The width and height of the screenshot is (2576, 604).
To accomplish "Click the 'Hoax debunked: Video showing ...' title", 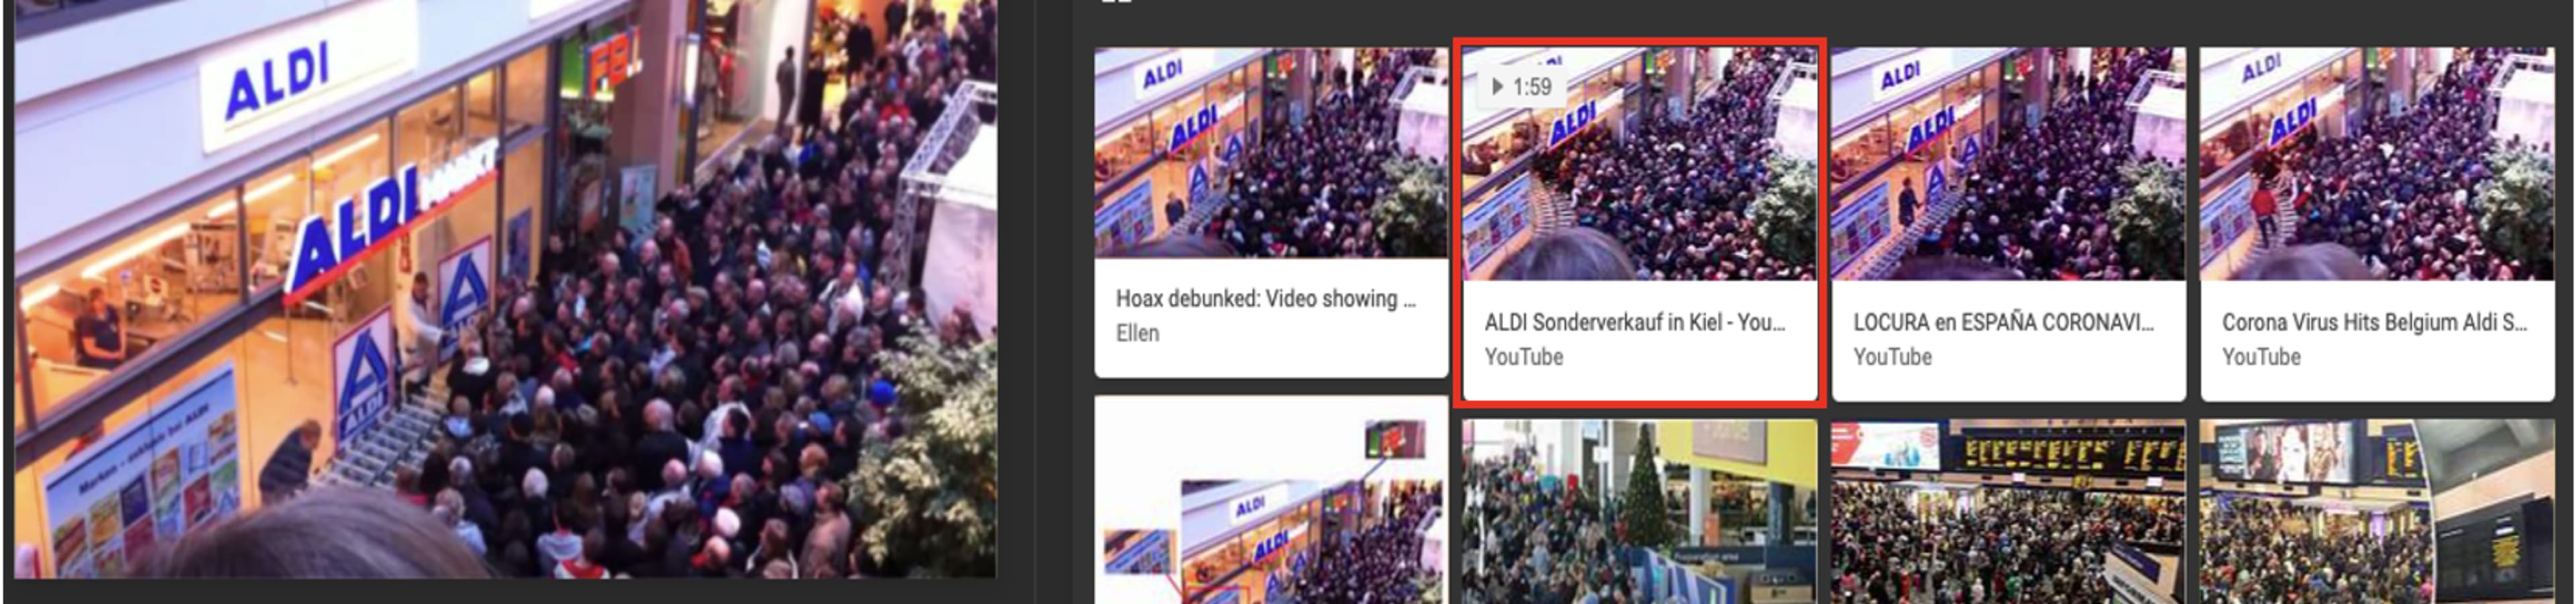I will coord(1265,299).
